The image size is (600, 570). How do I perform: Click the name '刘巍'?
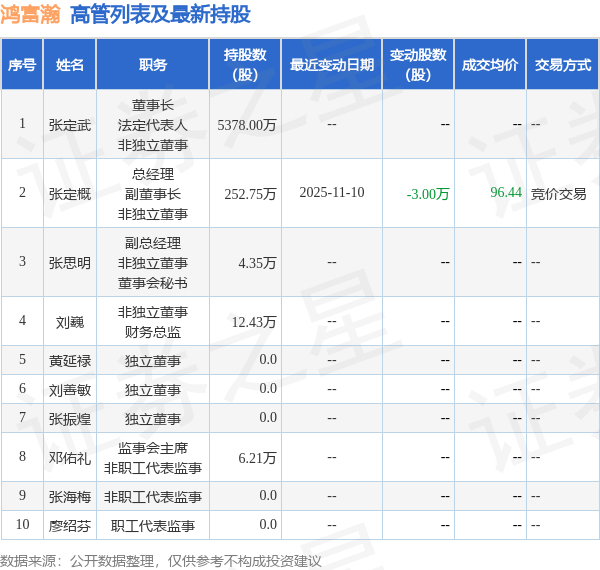pos(70,322)
